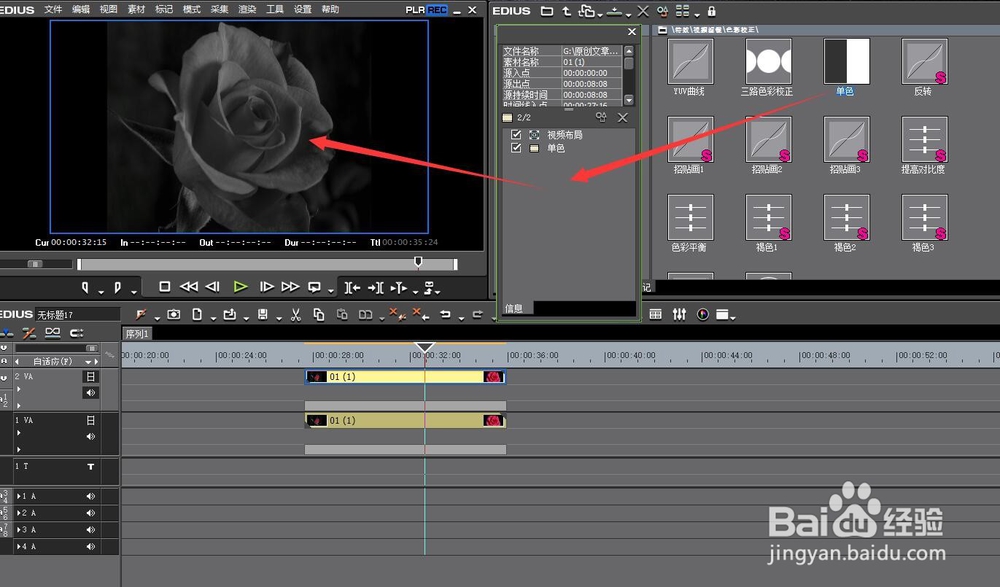Viewport: 1000px width, 587px height.
Task: Jump to previous edit point icon
Action: (x=352, y=288)
